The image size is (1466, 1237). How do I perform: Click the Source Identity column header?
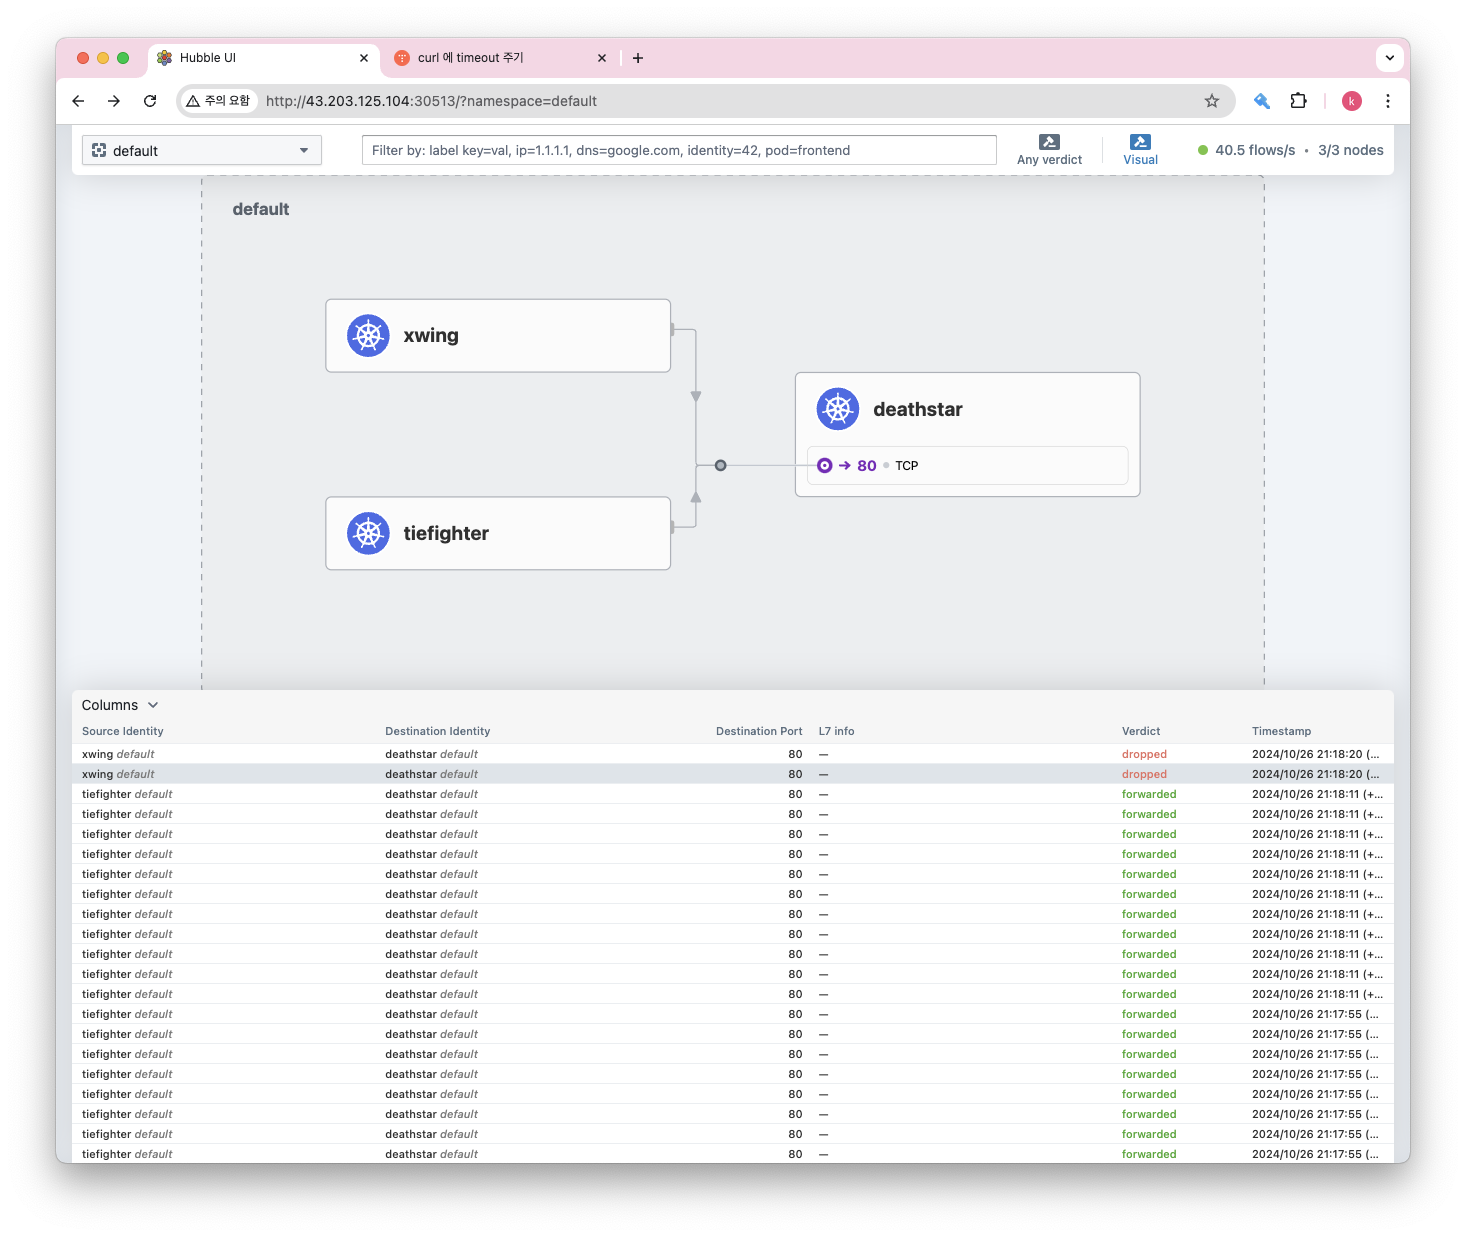coord(123,731)
